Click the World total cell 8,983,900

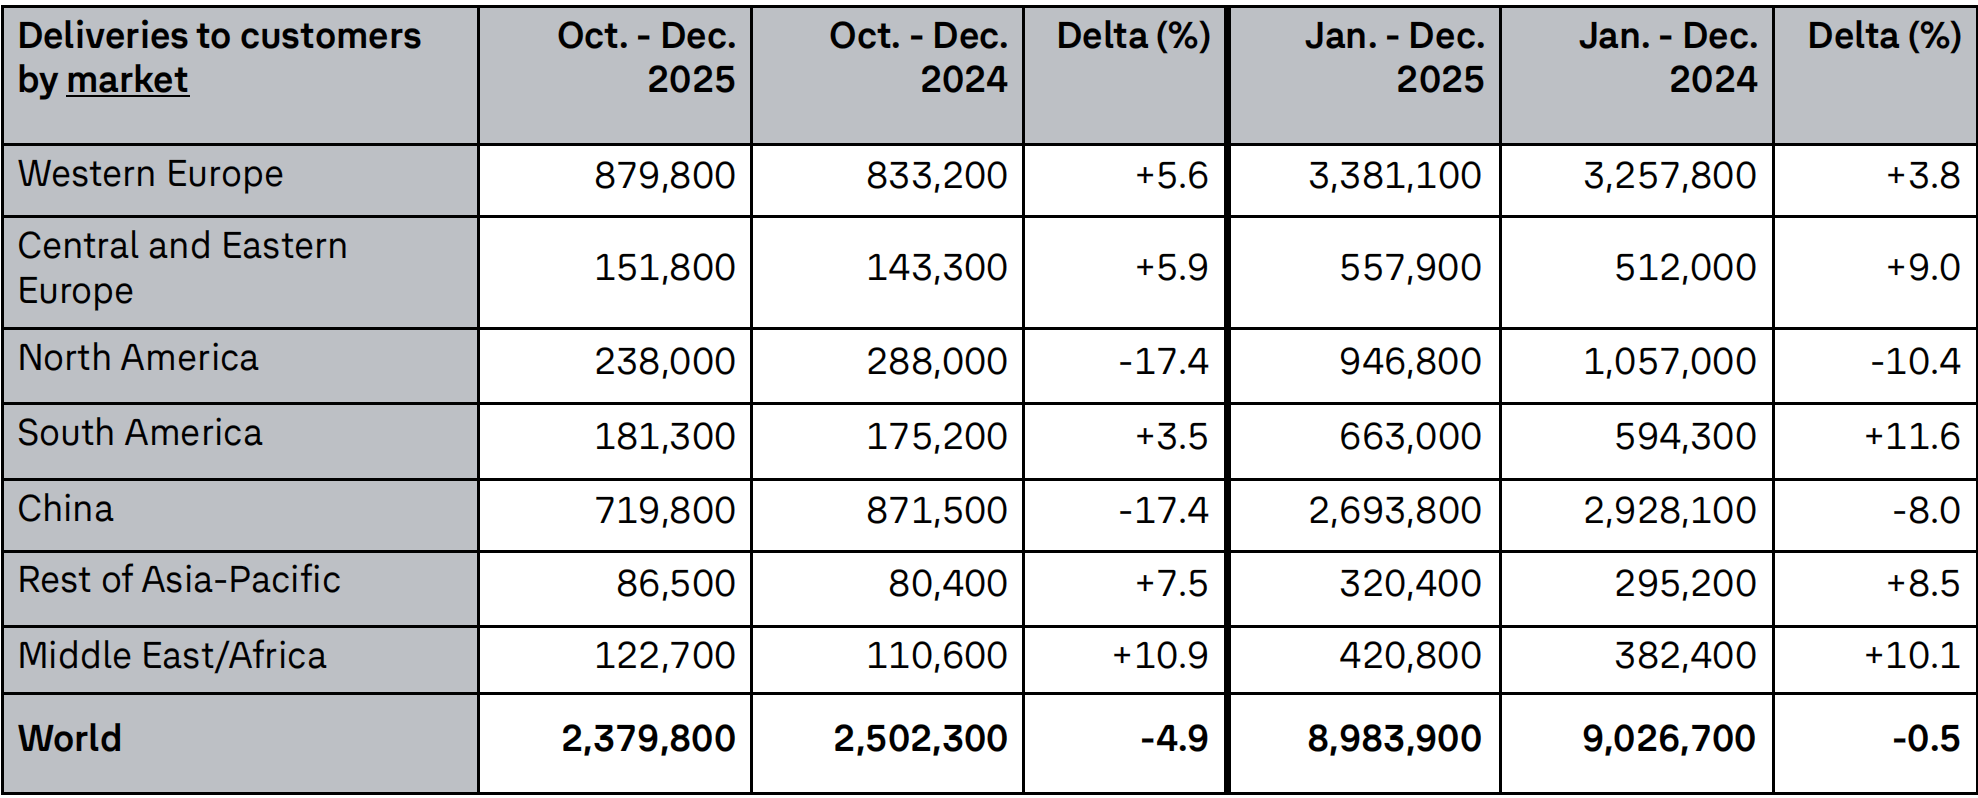click(x=1394, y=739)
